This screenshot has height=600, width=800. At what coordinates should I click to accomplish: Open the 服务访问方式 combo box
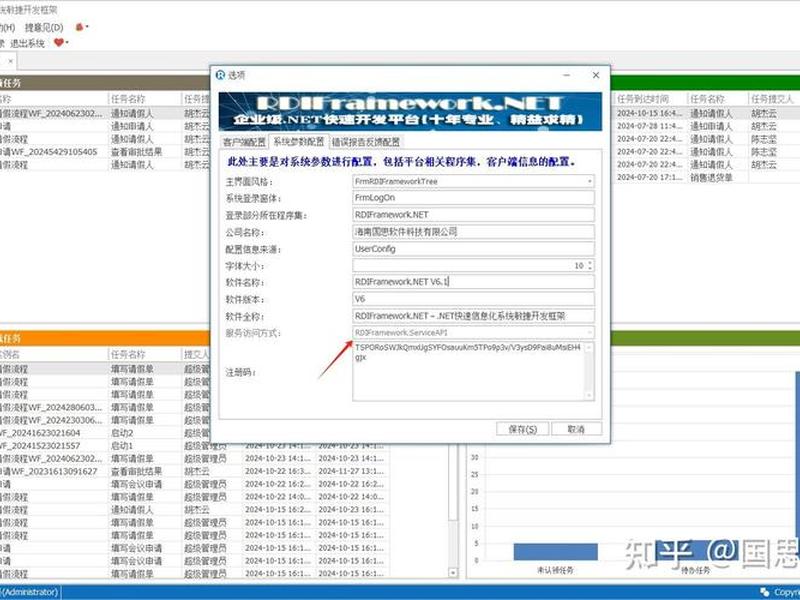point(473,333)
